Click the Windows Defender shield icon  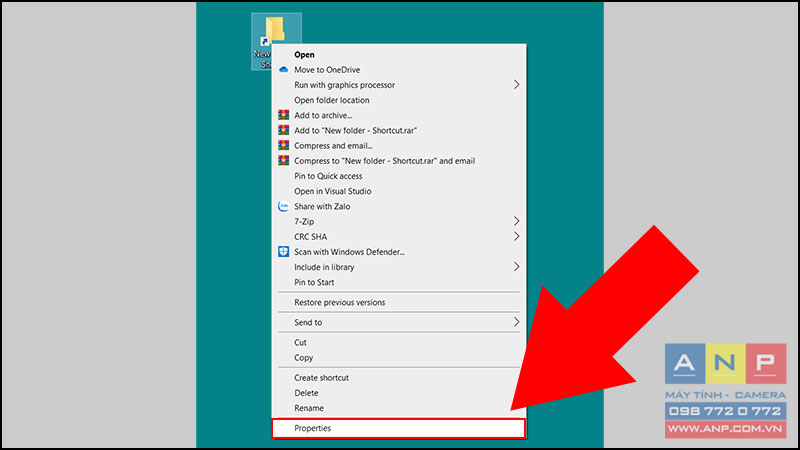point(284,252)
